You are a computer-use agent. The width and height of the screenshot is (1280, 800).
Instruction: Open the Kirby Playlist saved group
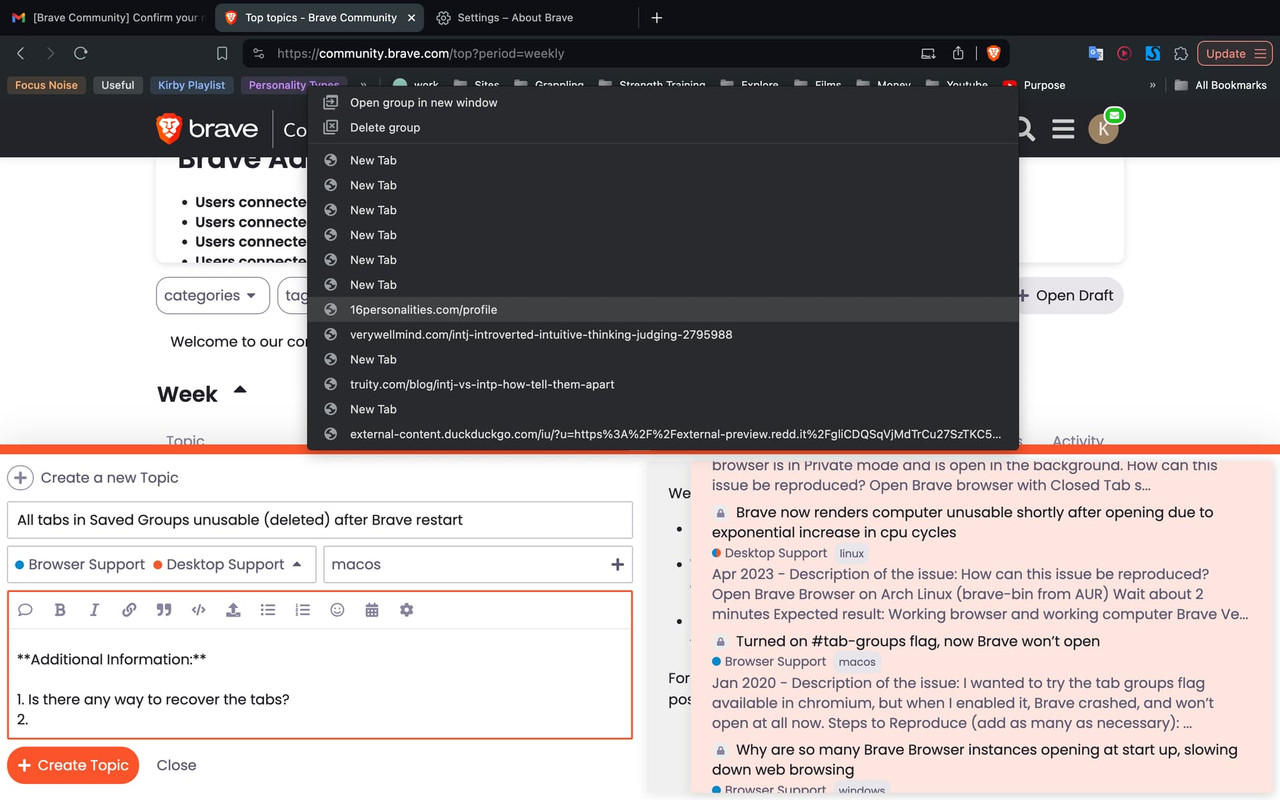(x=191, y=85)
